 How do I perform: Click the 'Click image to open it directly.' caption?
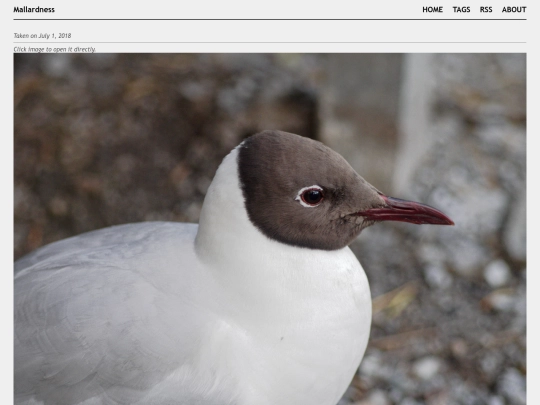54,49
